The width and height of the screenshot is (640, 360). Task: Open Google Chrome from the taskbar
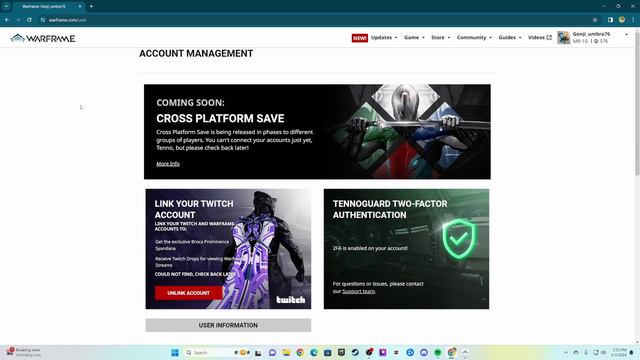click(300, 352)
